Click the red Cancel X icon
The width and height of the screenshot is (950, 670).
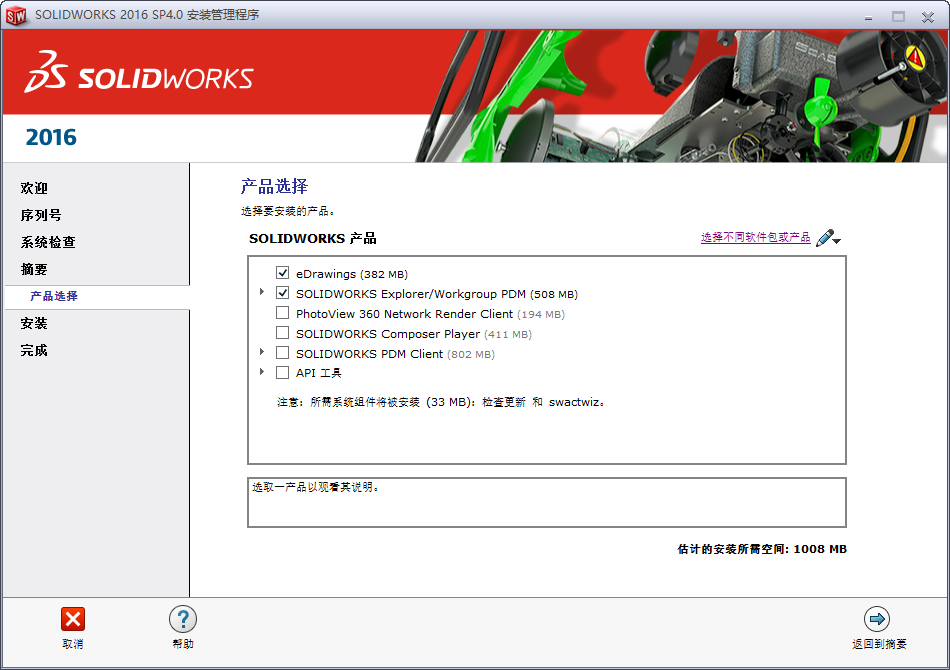point(73,619)
